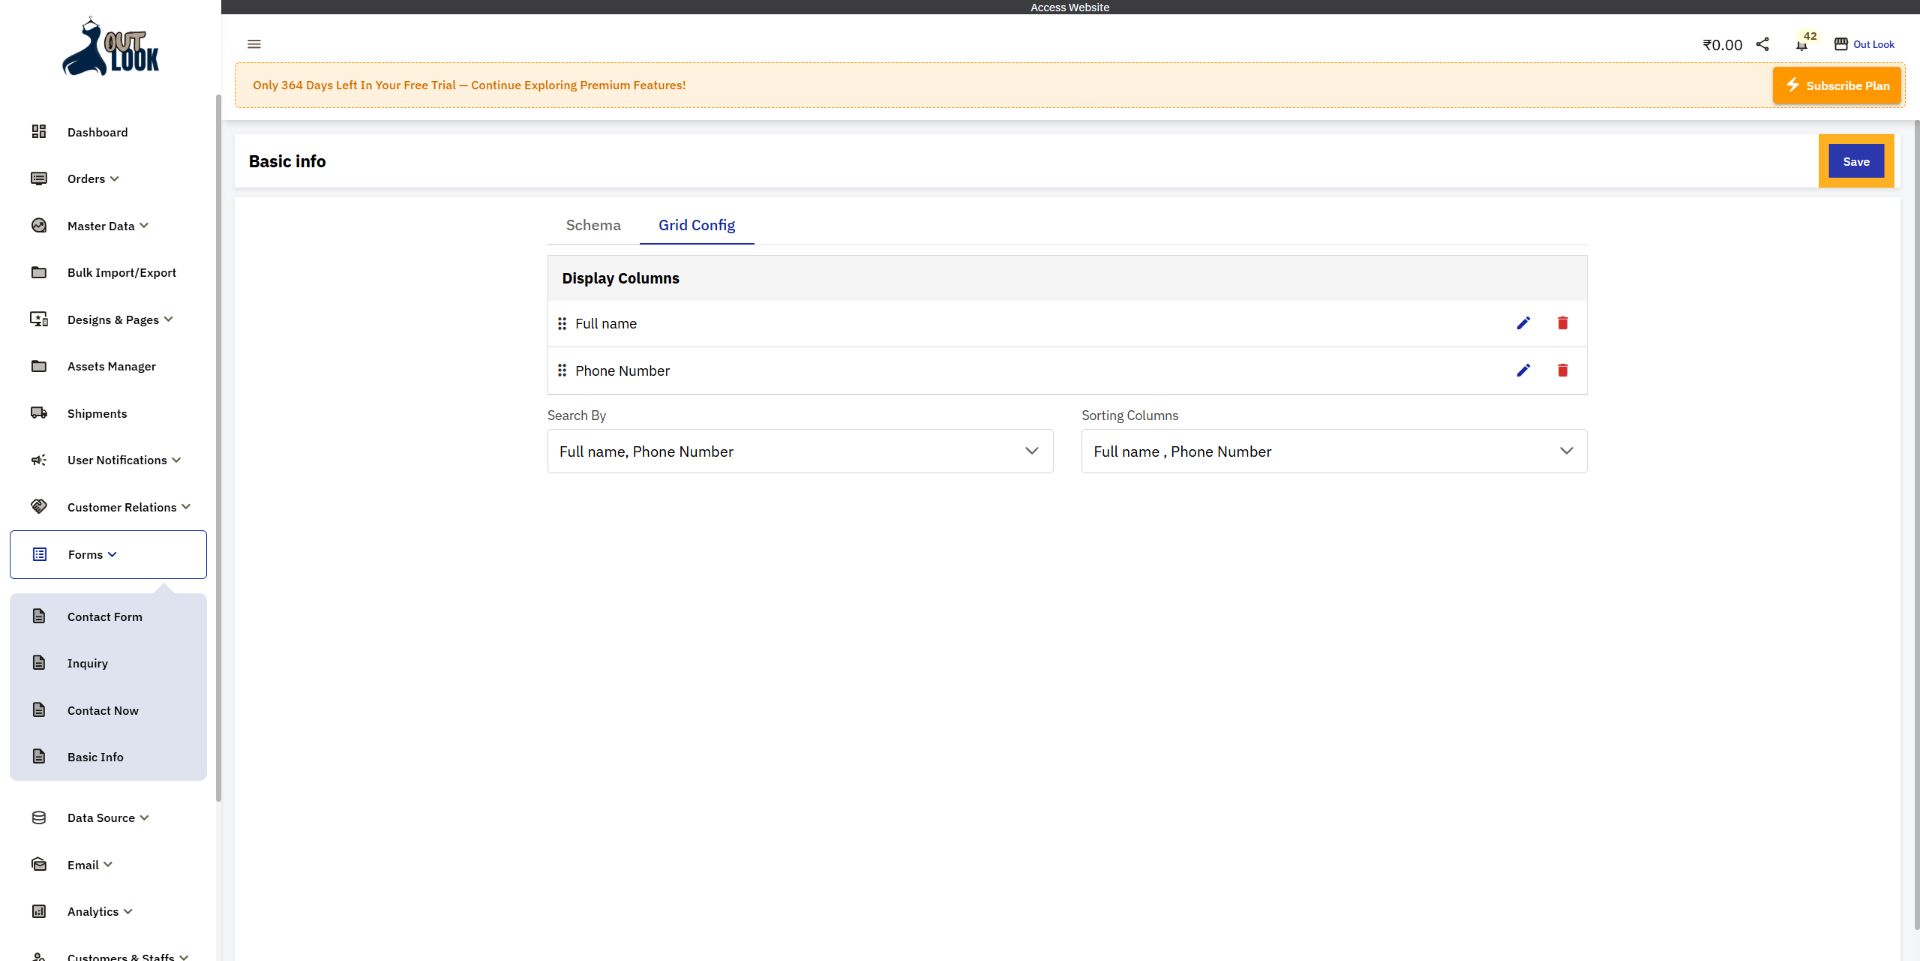Open the Sorting Columns dropdown
This screenshot has height=961, width=1920.
(1333, 451)
